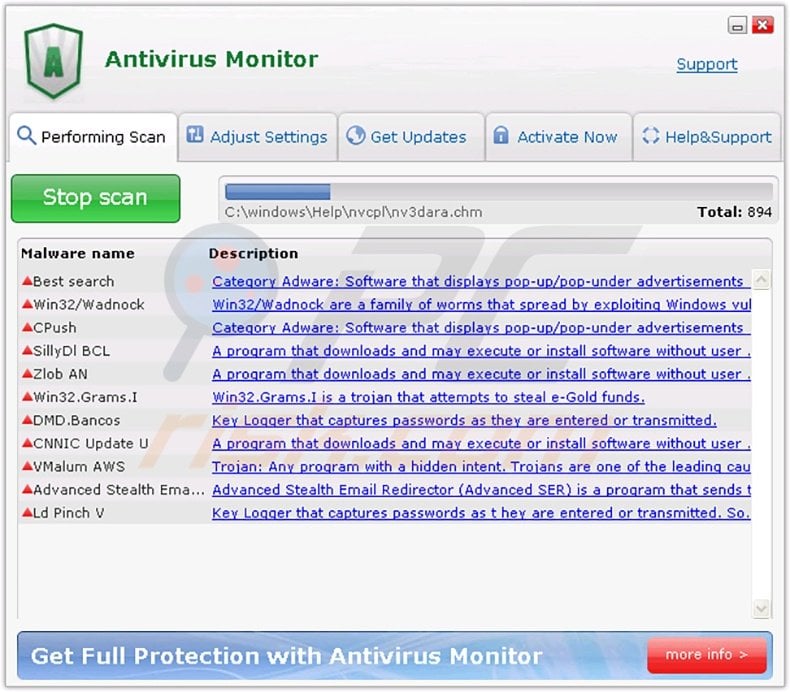Image resolution: width=790 pixels, height=692 pixels.
Task: Select the CNNIC Update U malware name
Action: pos(91,444)
